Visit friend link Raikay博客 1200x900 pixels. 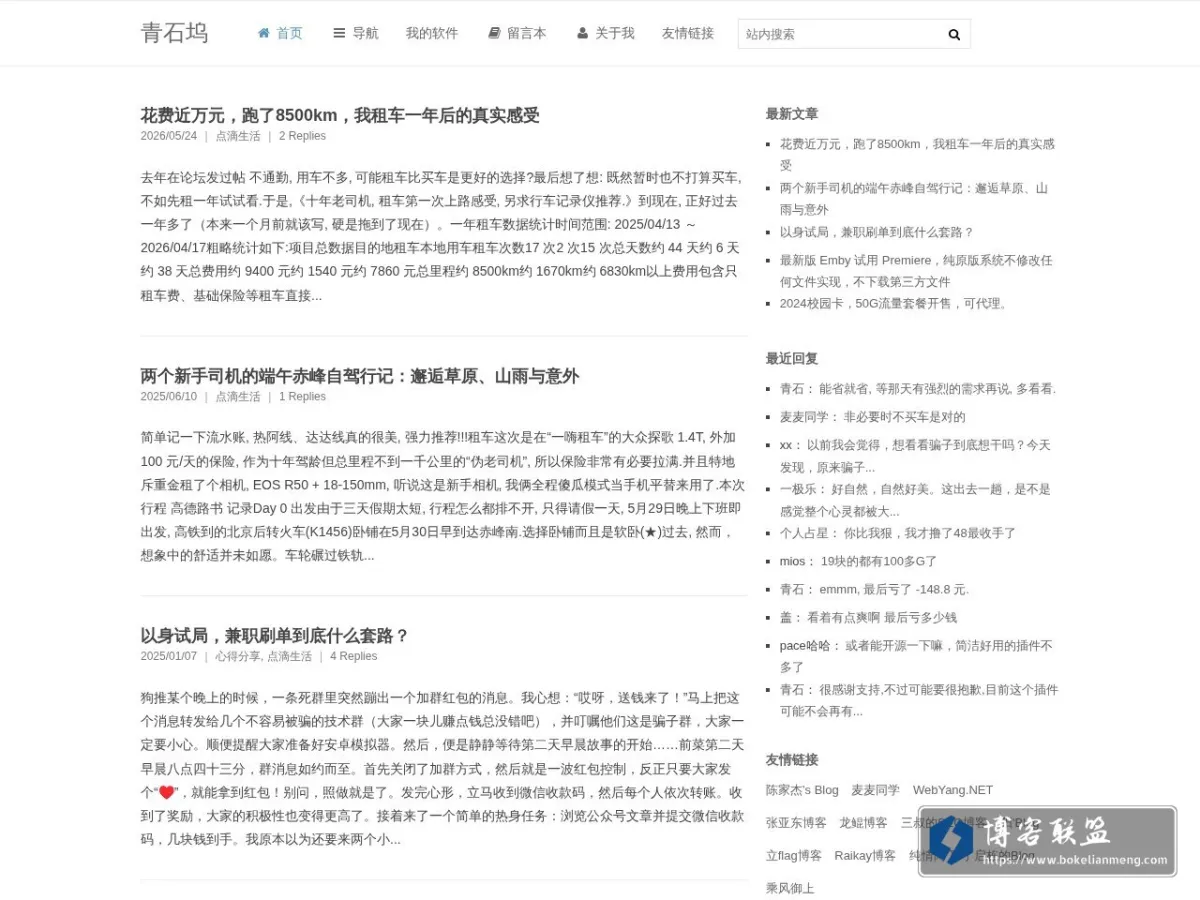point(865,856)
